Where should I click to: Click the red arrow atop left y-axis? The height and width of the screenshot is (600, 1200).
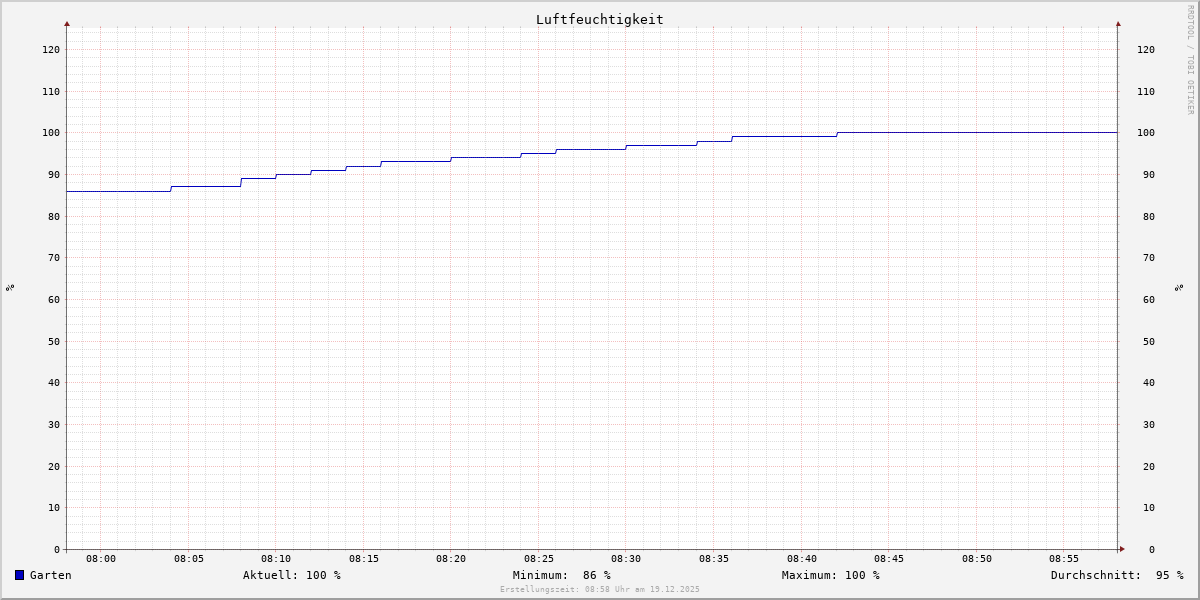[x=67, y=23]
